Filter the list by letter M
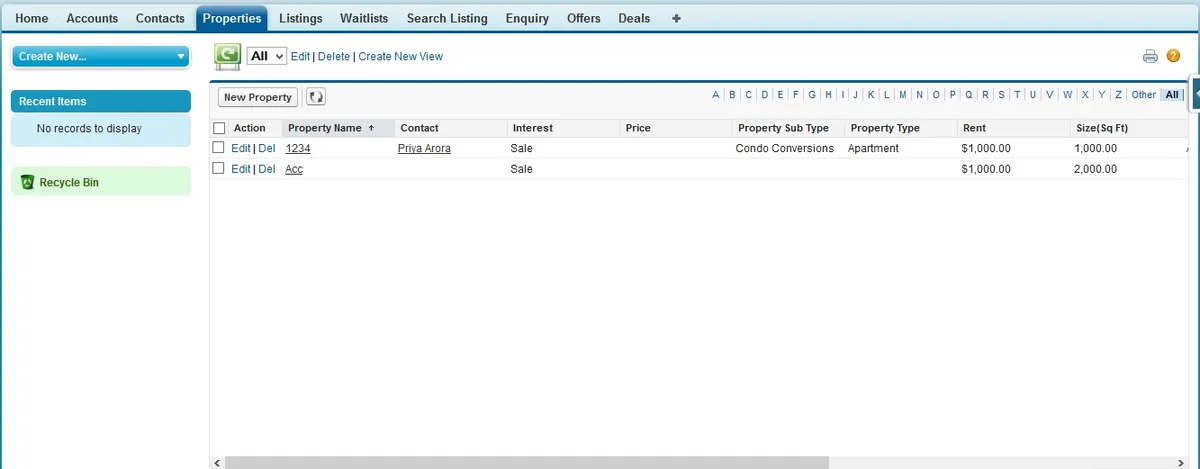Image resolution: width=1200 pixels, height=469 pixels. tap(903, 95)
